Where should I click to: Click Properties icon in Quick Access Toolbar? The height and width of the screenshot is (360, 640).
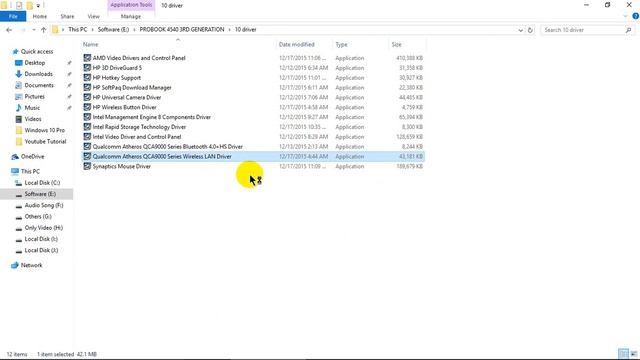19,5
